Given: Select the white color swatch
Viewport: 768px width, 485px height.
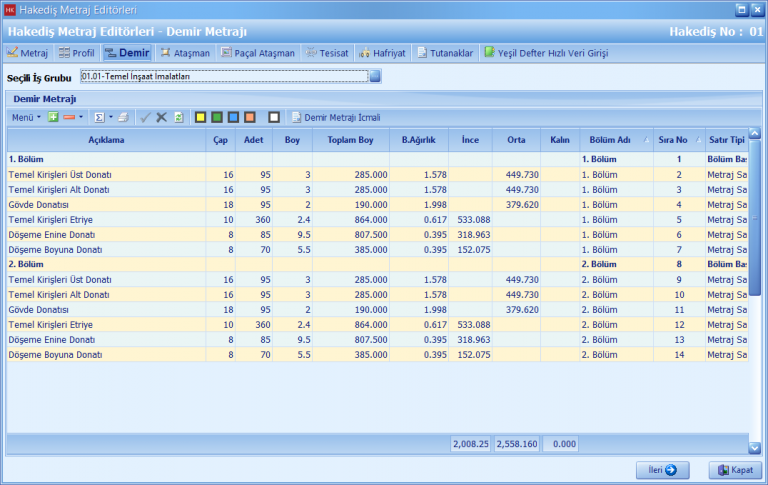Looking at the screenshot, I should click(273, 117).
